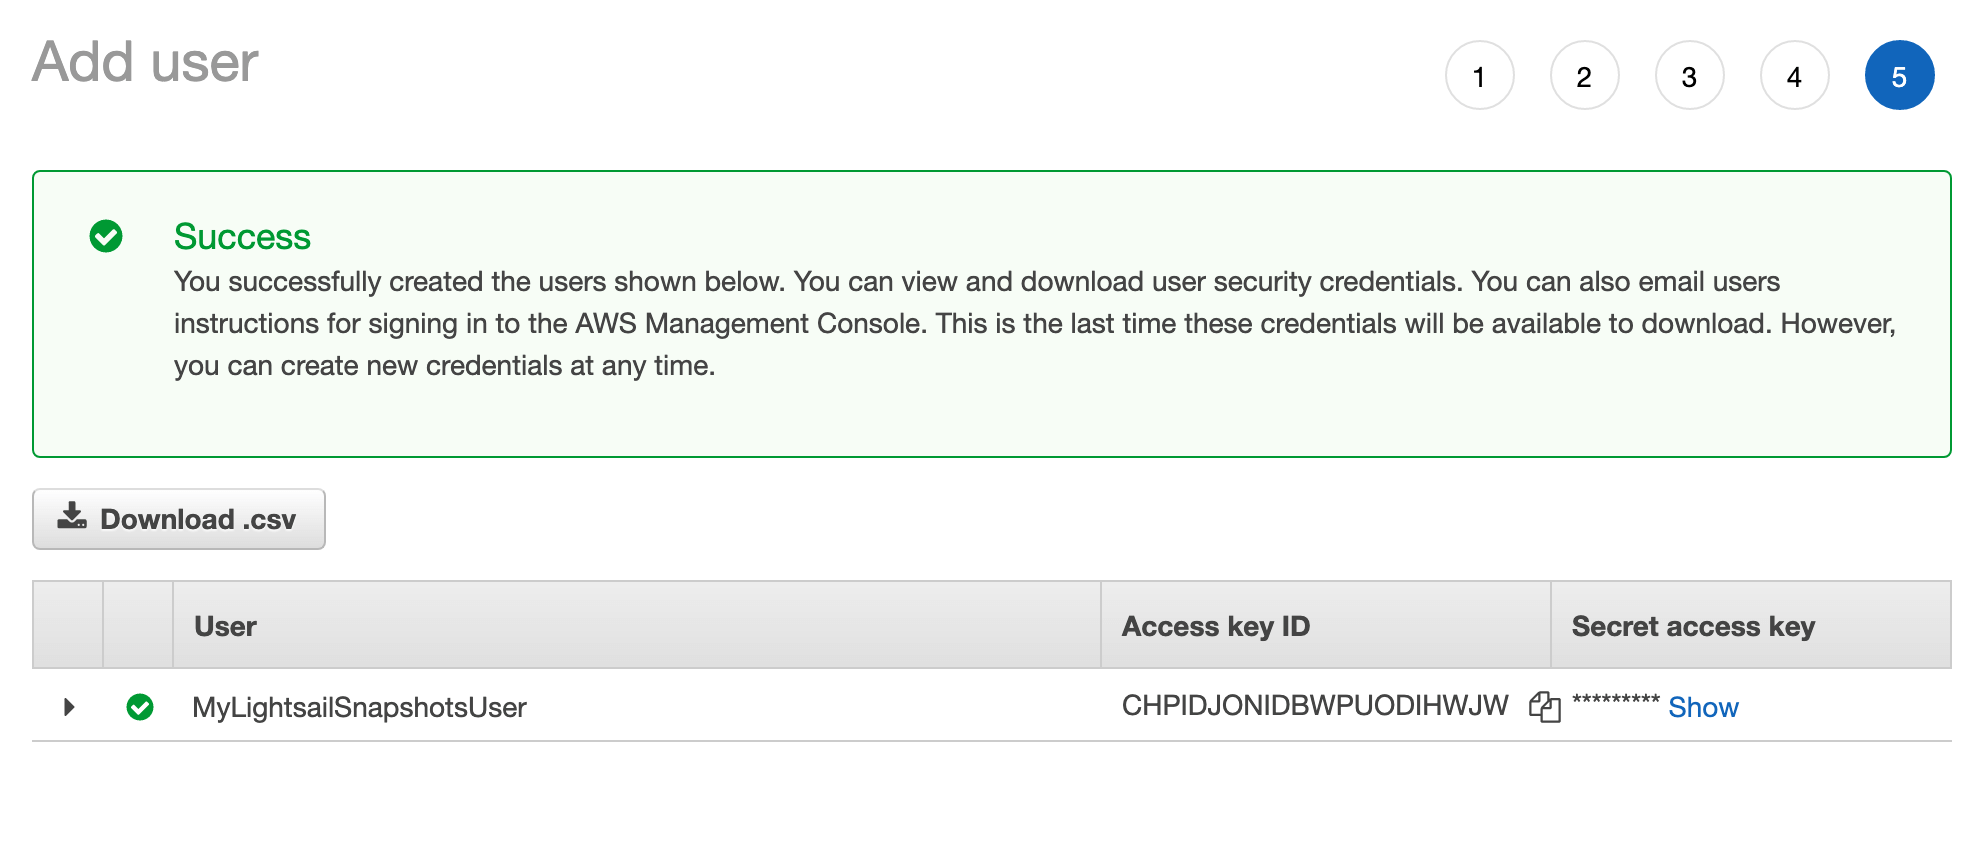The image size is (1988, 858).
Task: Collapse the disclosure triangle on the user row
Action: pyautogui.click(x=68, y=707)
